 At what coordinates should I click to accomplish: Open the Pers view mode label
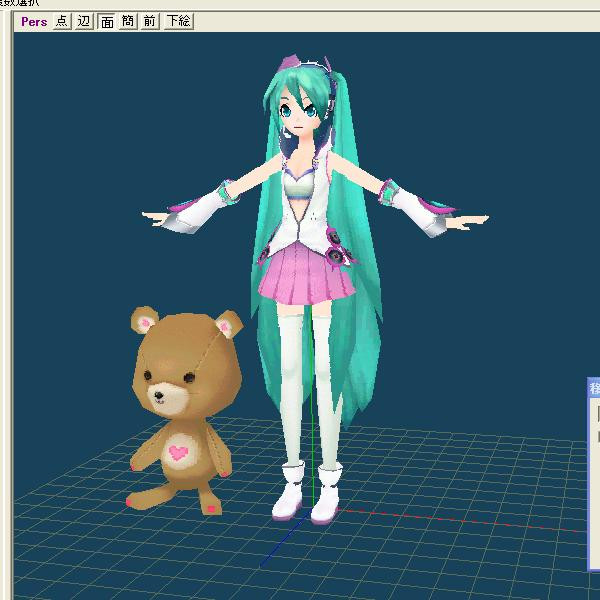click(x=34, y=22)
